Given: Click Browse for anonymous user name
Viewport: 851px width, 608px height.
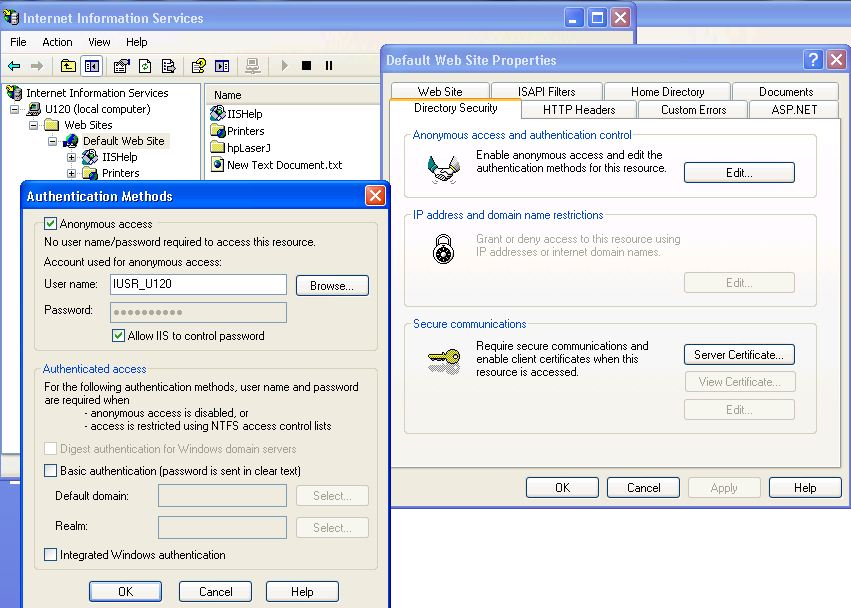Looking at the screenshot, I should [332, 286].
